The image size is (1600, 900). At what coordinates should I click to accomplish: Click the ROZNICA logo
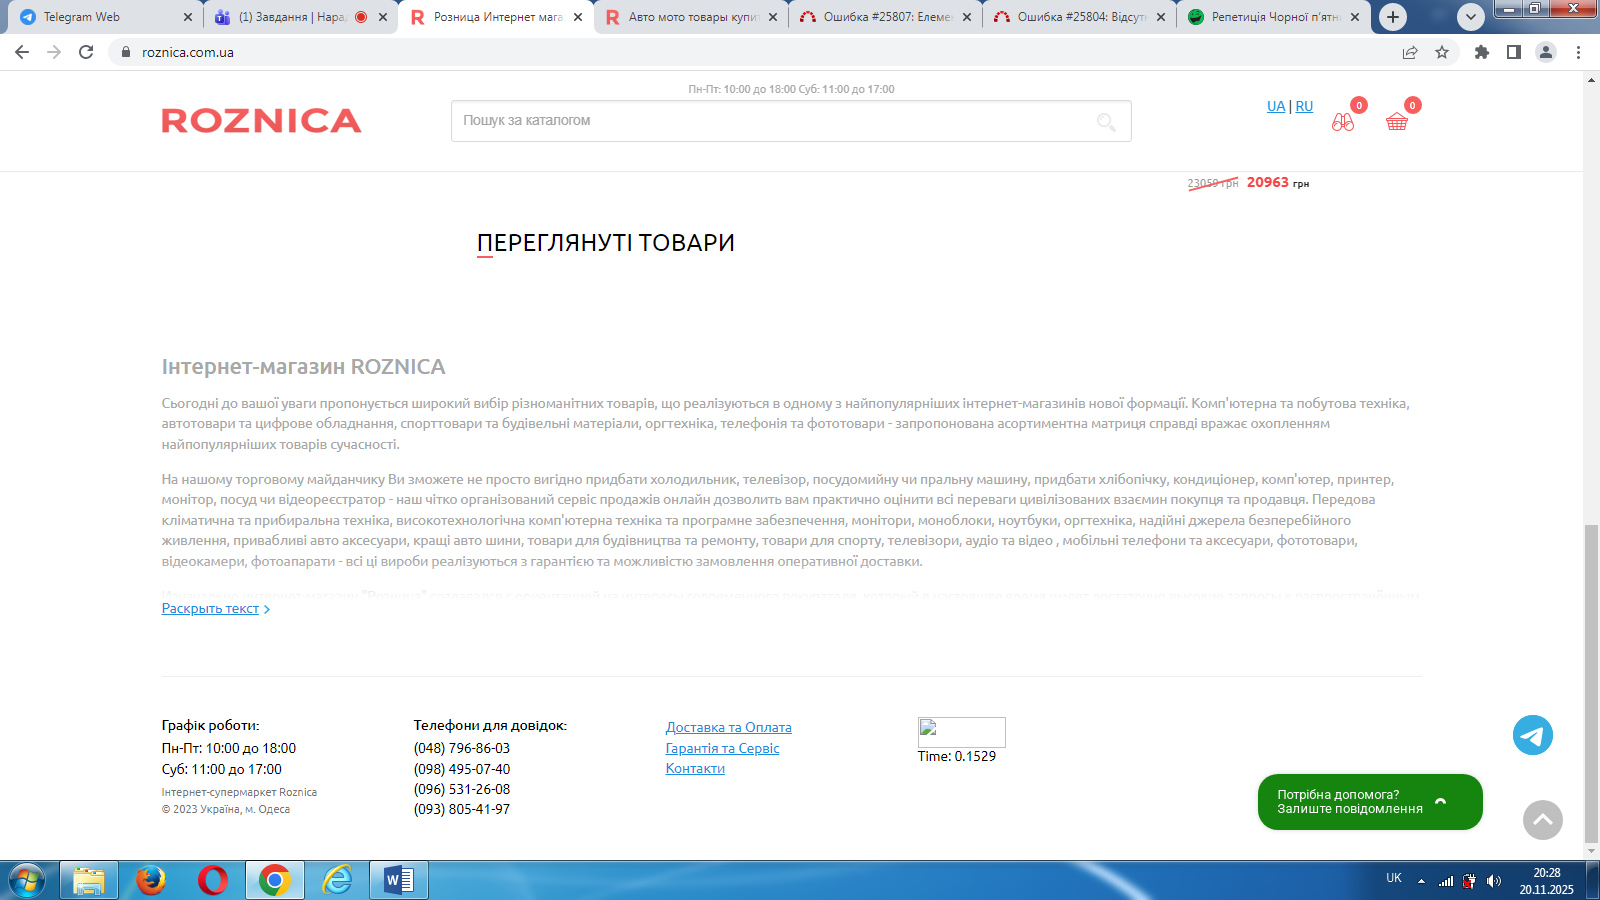tap(261, 121)
